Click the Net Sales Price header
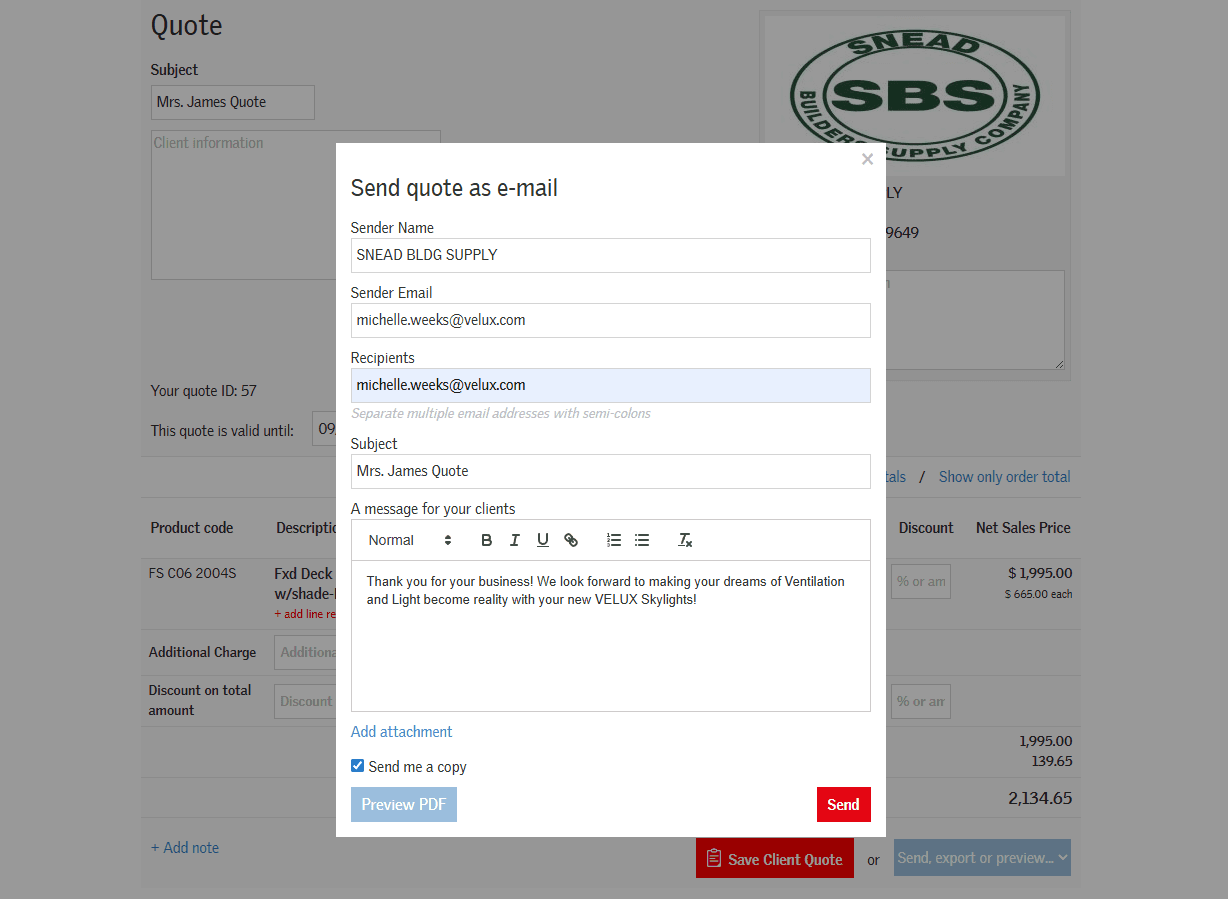 [1023, 528]
